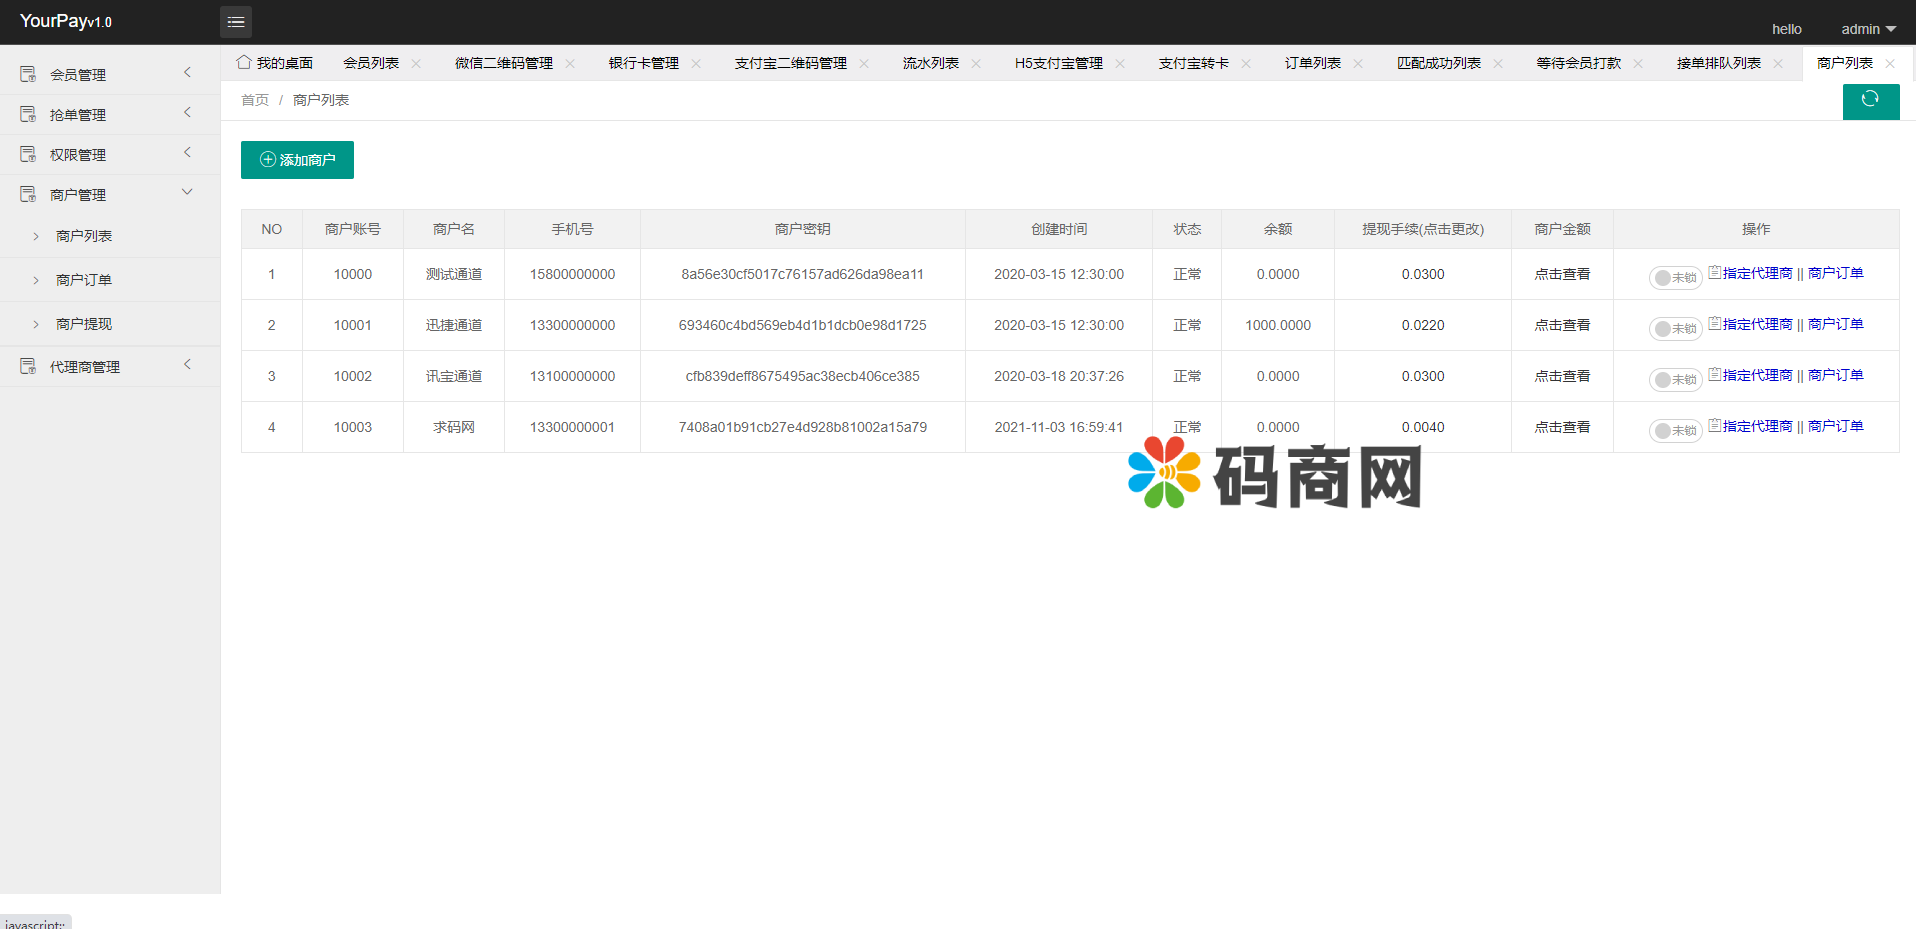The width and height of the screenshot is (1916, 929).
Task: Open 商户订单 link for merchant 10002
Action: click(x=1835, y=374)
